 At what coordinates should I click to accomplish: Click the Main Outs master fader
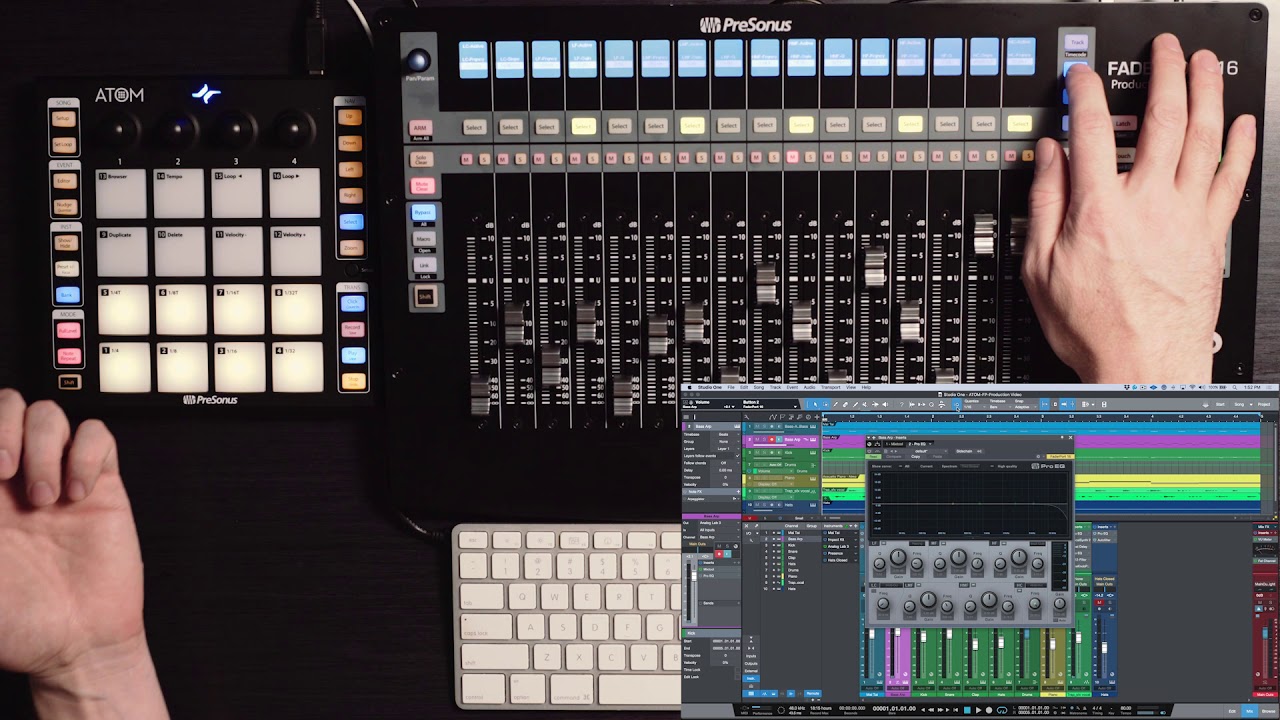pyautogui.click(x=1265, y=633)
